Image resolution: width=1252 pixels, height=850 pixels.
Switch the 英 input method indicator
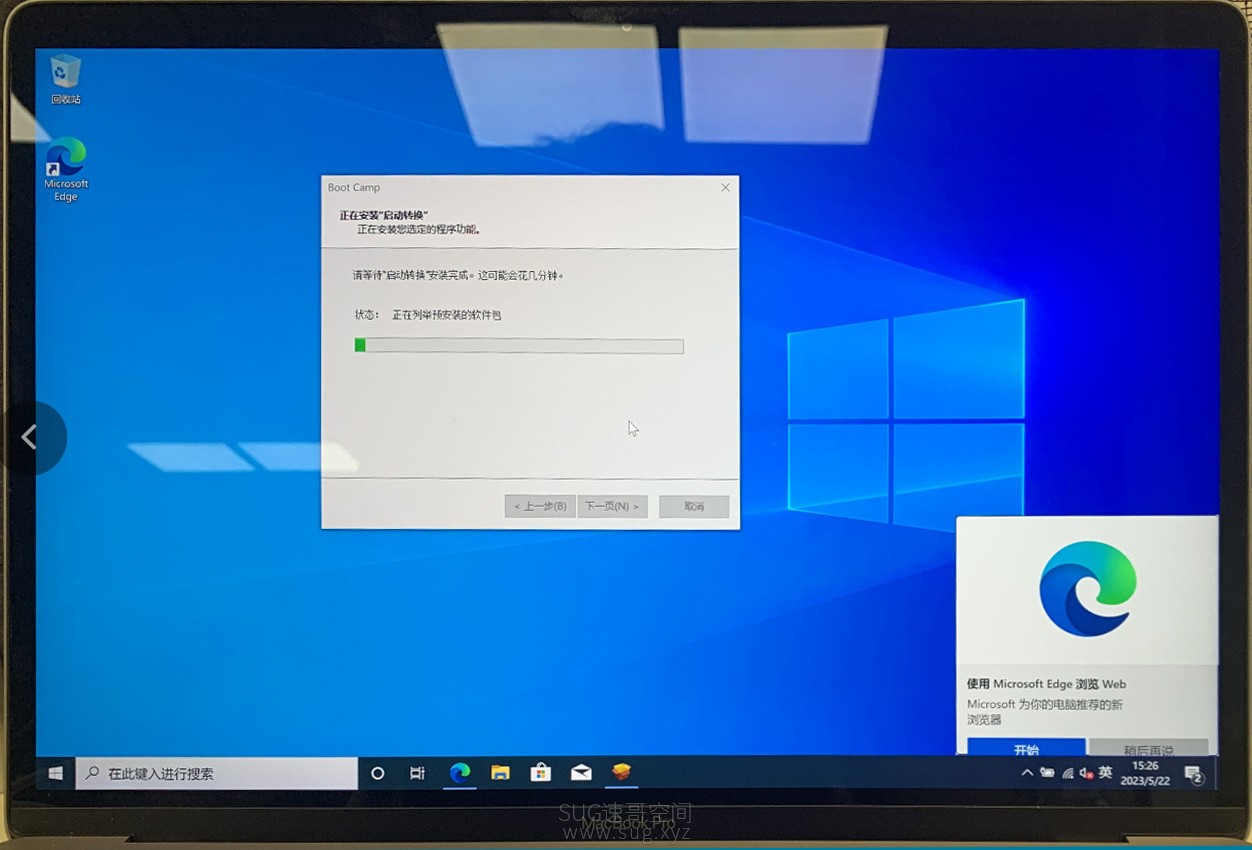(x=1105, y=772)
